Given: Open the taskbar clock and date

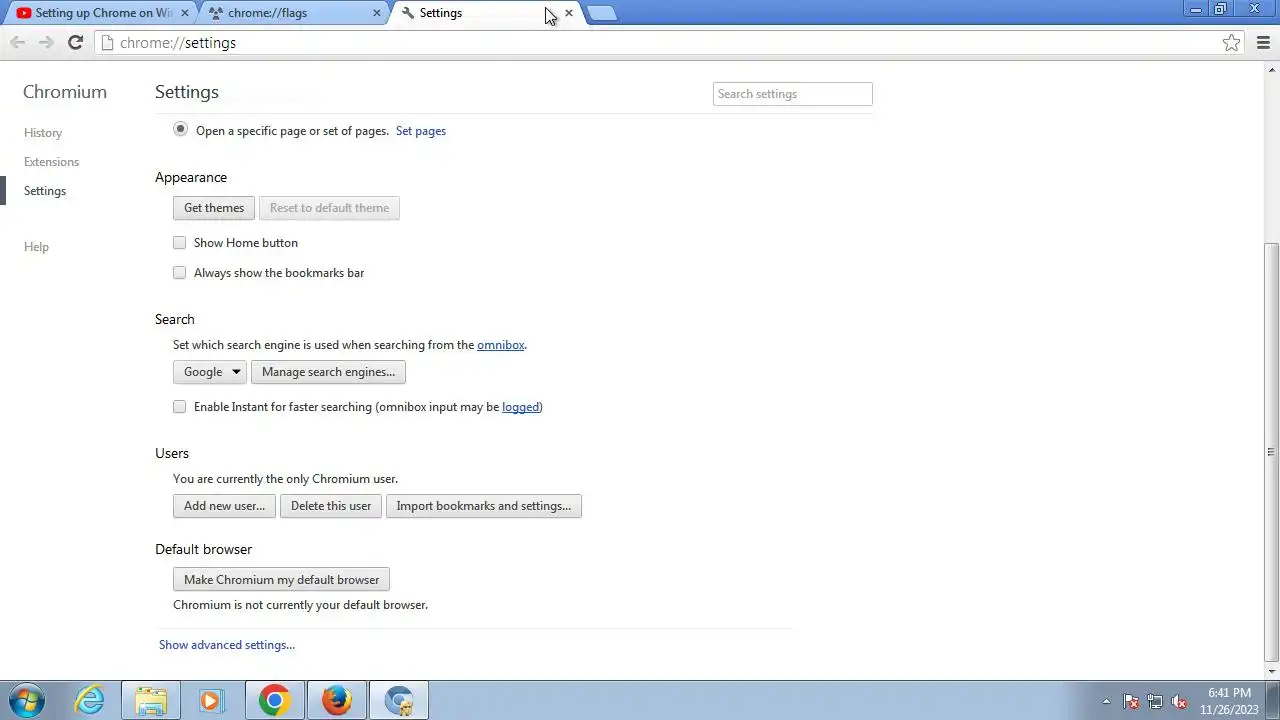Looking at the screenshot, I should [x=1229, y=701].
